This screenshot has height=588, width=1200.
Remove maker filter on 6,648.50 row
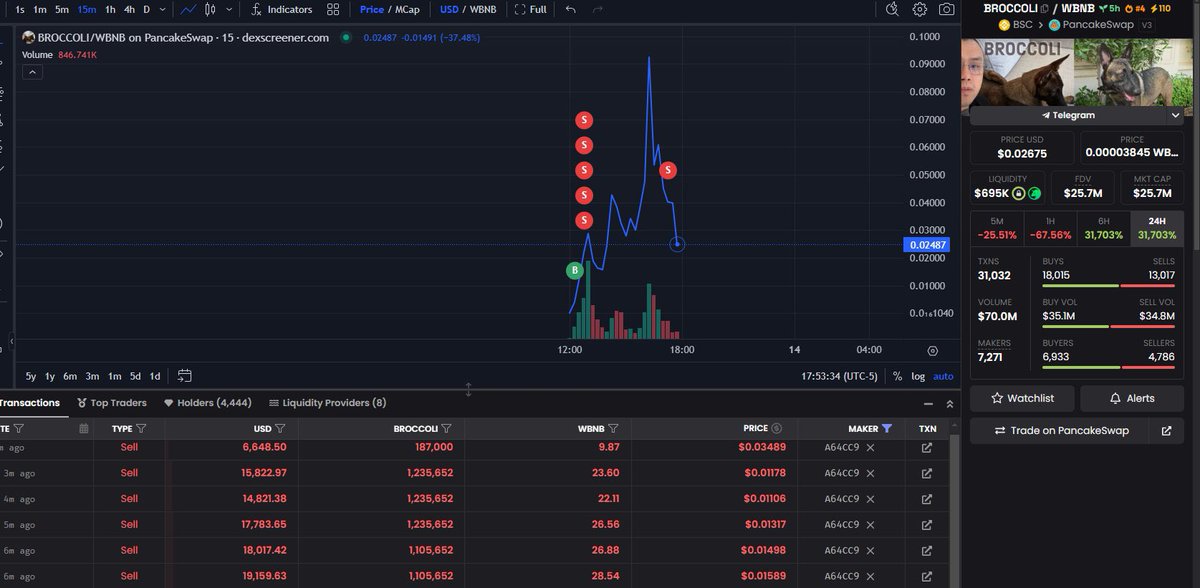[870, 447]
